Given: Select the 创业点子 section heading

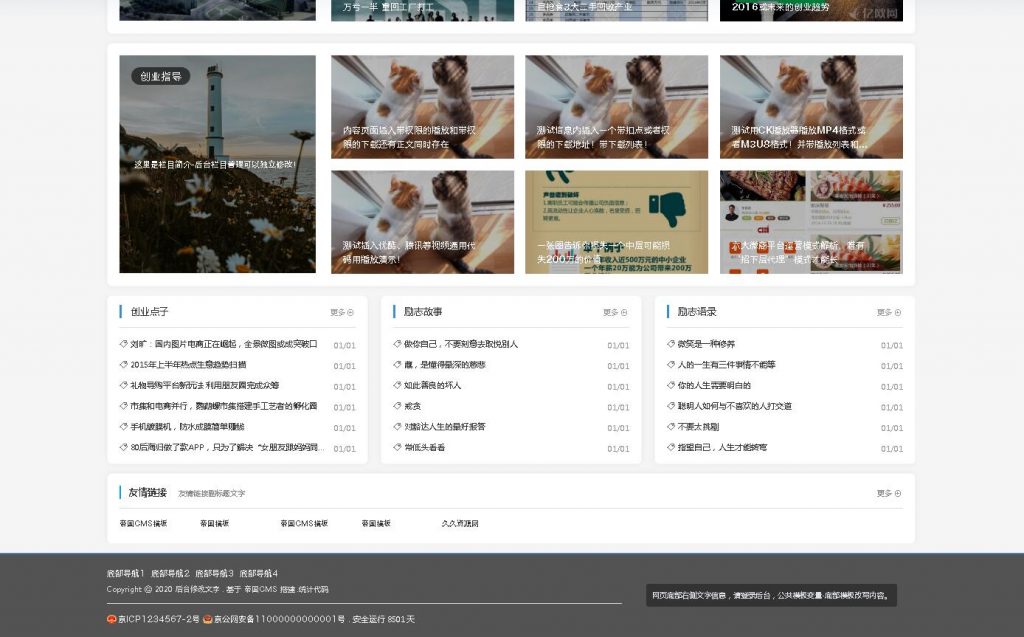Looking at the screenshot, I should point(150,312).
